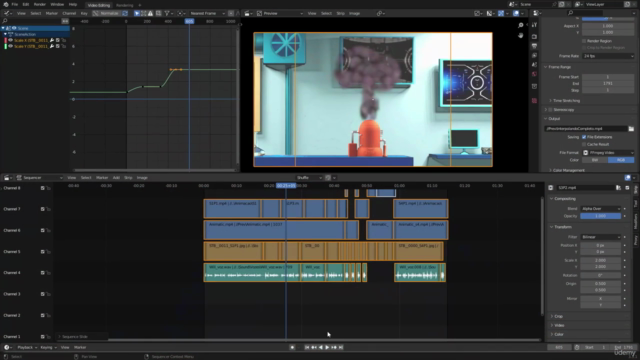Switch to the Rendering workspace tab
Screen dimensions: 640x360
coord(124,5)
